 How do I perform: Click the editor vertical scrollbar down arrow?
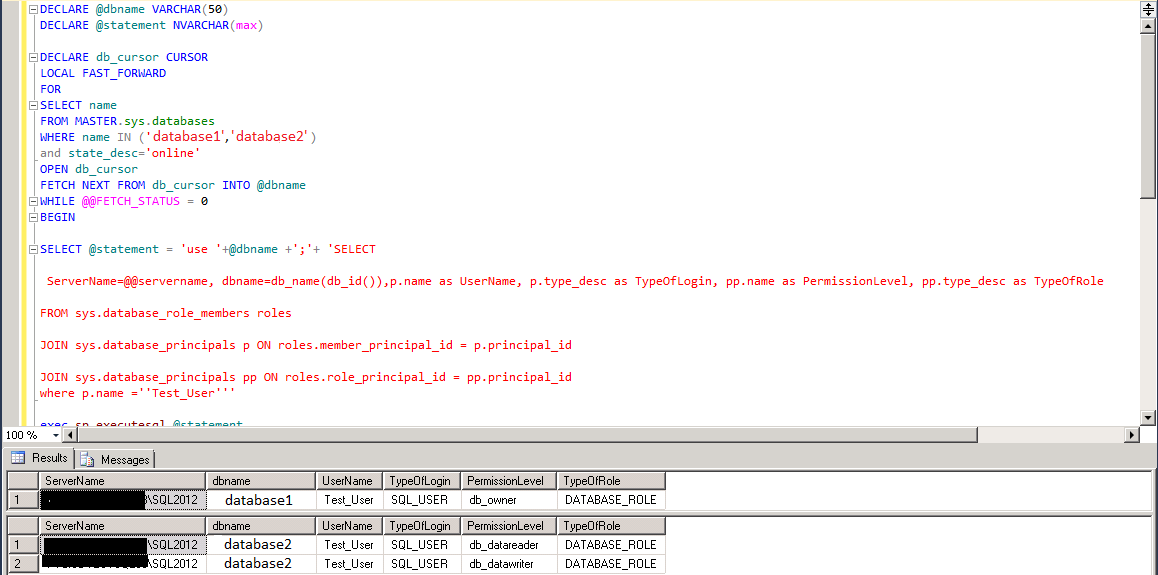click(1148, 419)
